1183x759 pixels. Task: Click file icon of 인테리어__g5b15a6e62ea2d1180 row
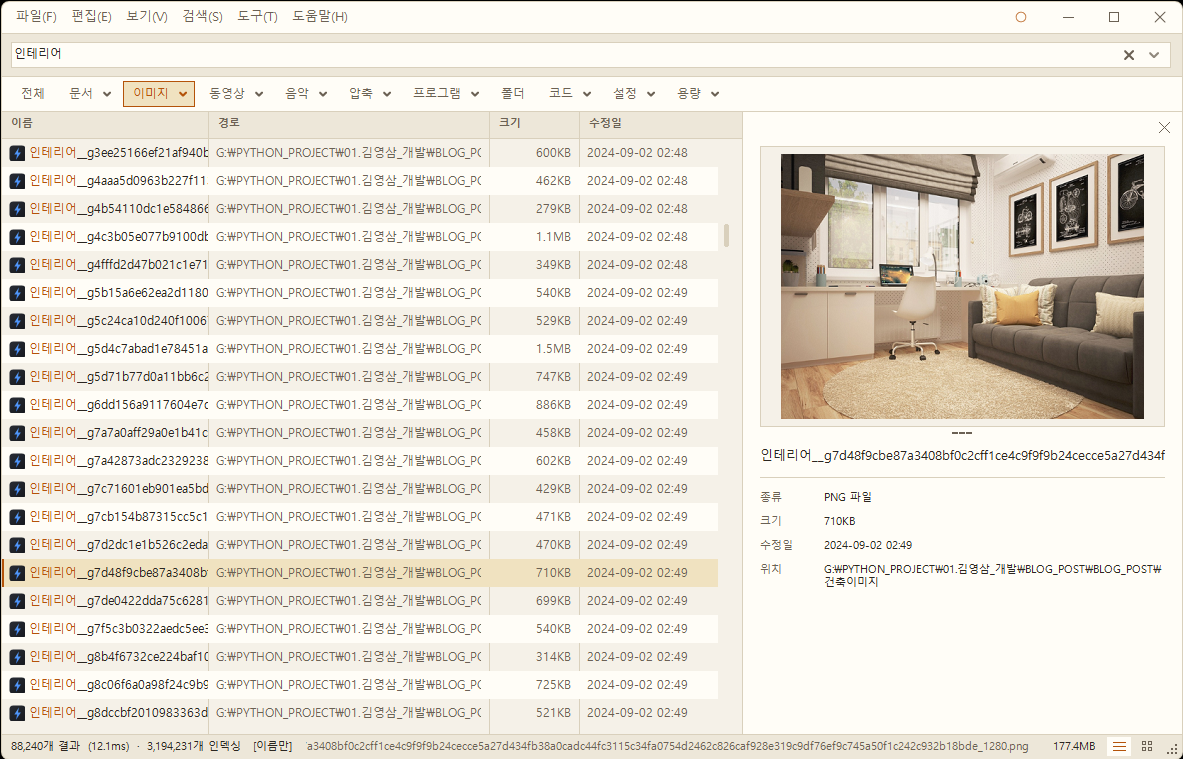pos(17,293)
